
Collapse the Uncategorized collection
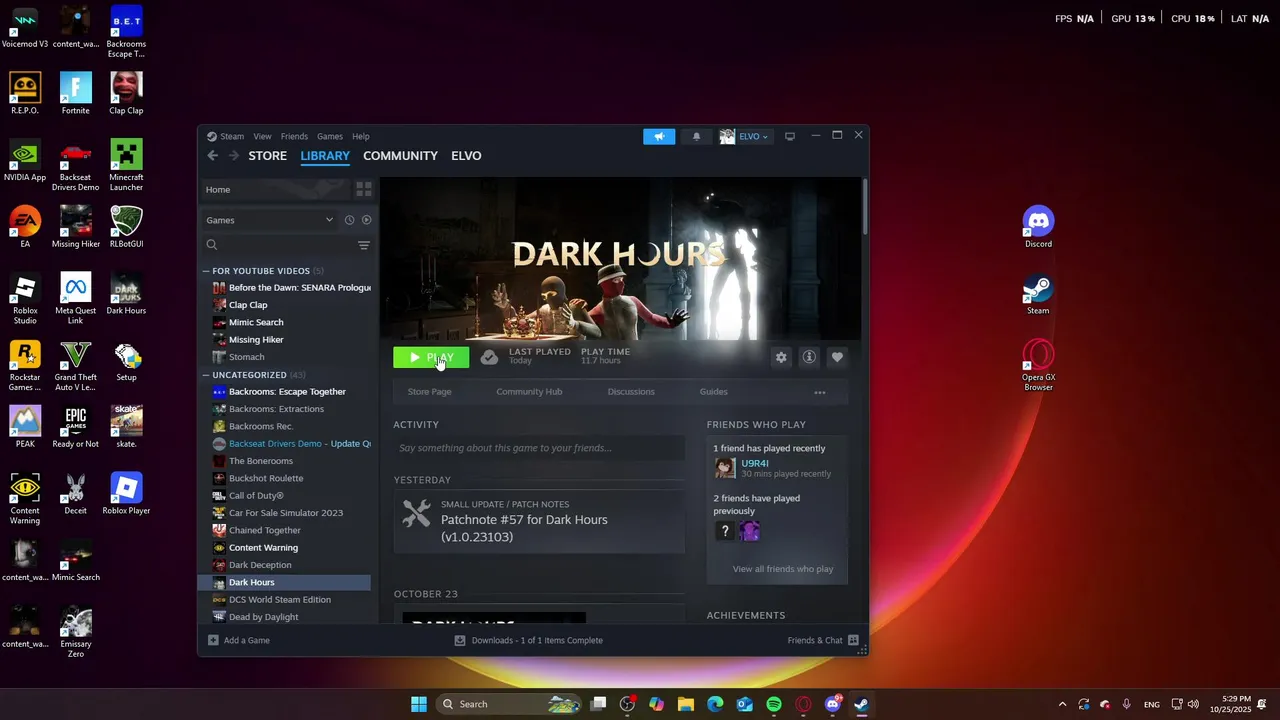click(206, 375)
